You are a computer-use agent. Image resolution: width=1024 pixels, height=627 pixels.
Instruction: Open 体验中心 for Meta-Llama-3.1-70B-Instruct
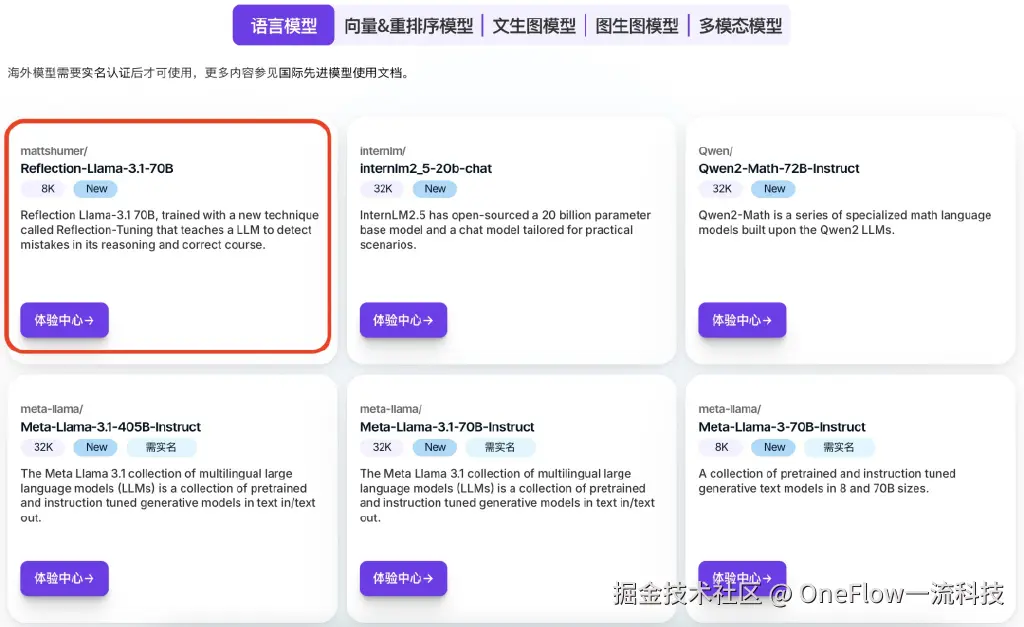(403, 578)
